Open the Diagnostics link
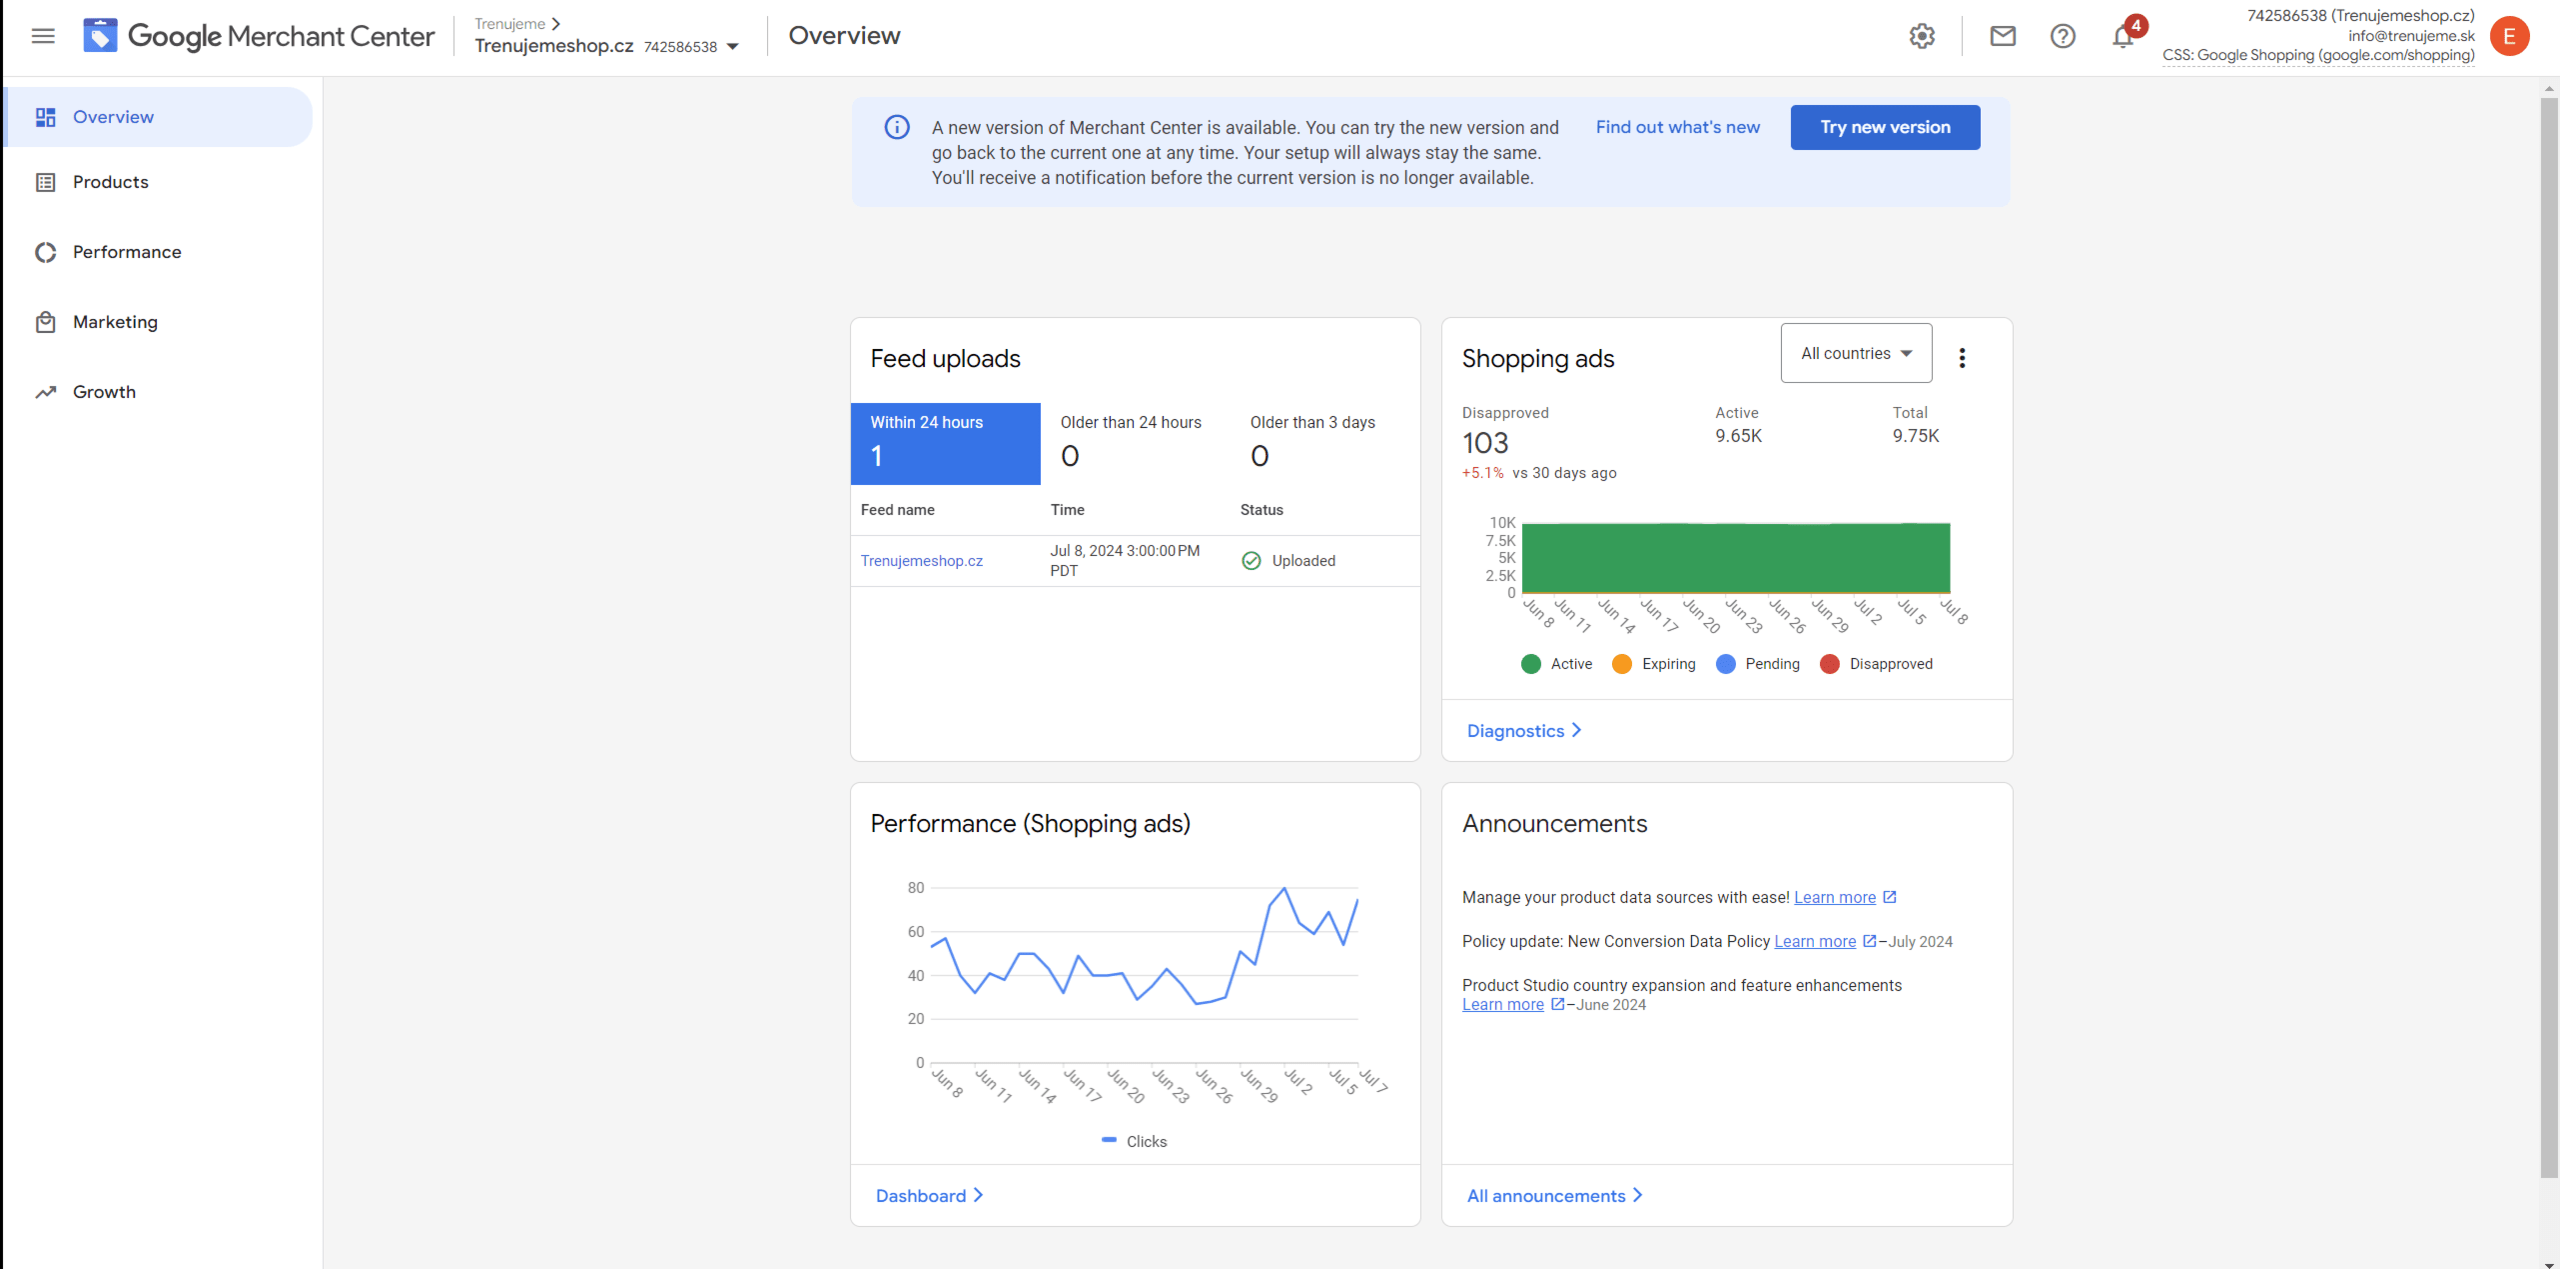The width and height of the screenshot is (2560, 1269). 1524,731
